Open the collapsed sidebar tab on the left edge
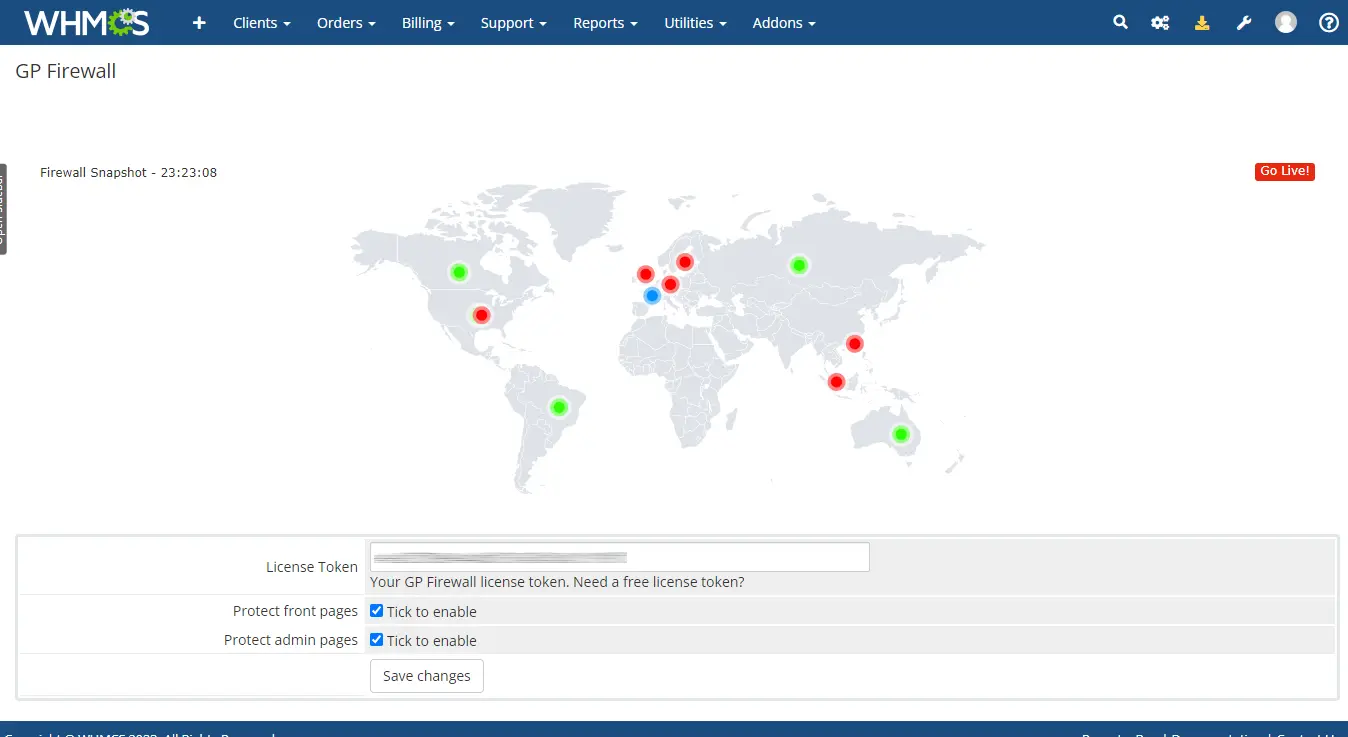Viewport: 1348px width, 737px height. [x=3, y=209]
